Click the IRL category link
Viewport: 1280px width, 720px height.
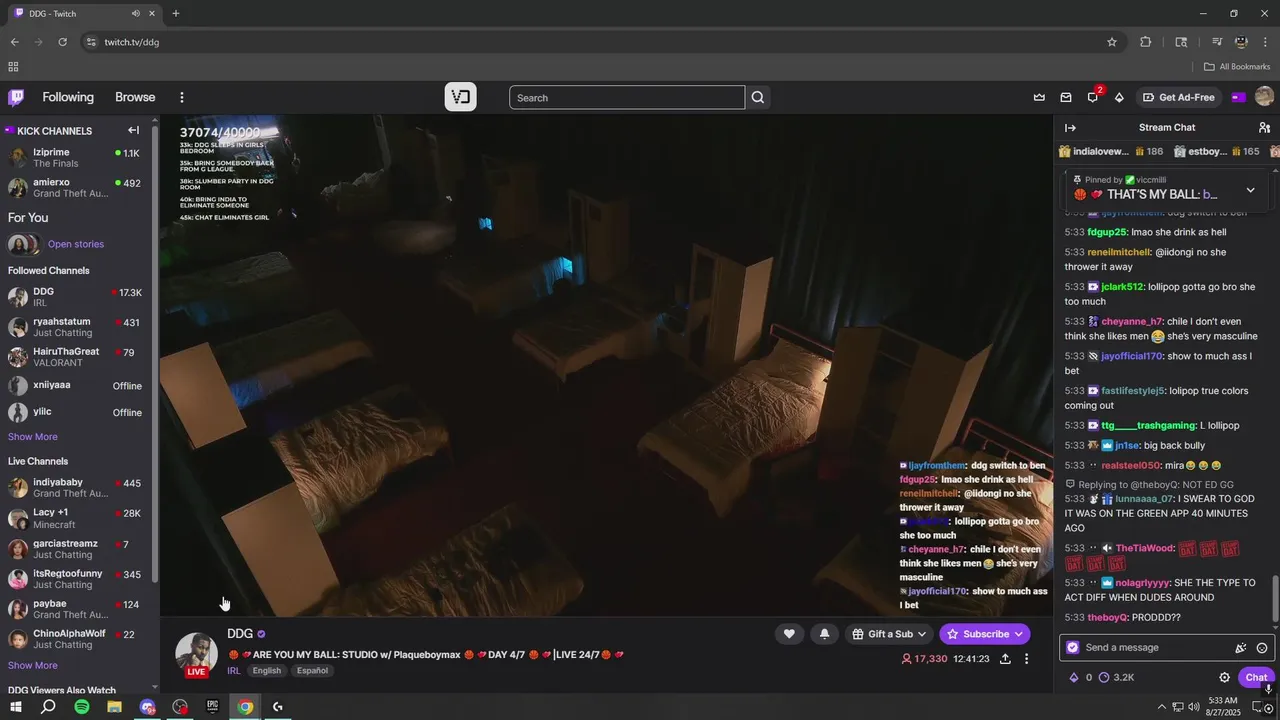[233, 670]
